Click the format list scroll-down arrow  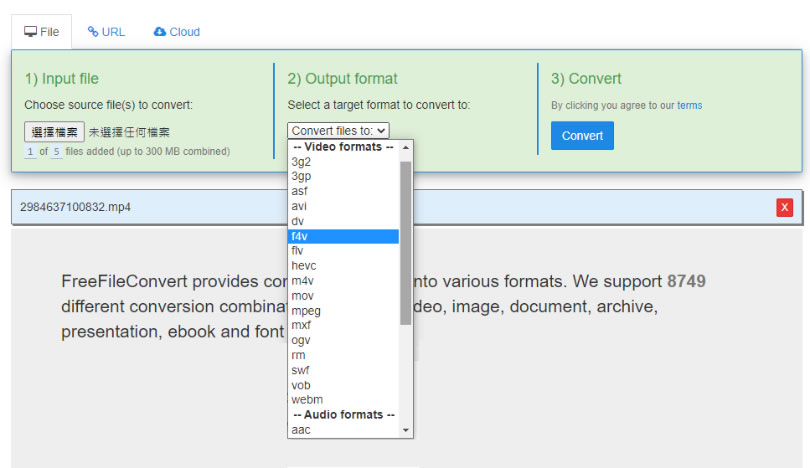click(406, 430)
